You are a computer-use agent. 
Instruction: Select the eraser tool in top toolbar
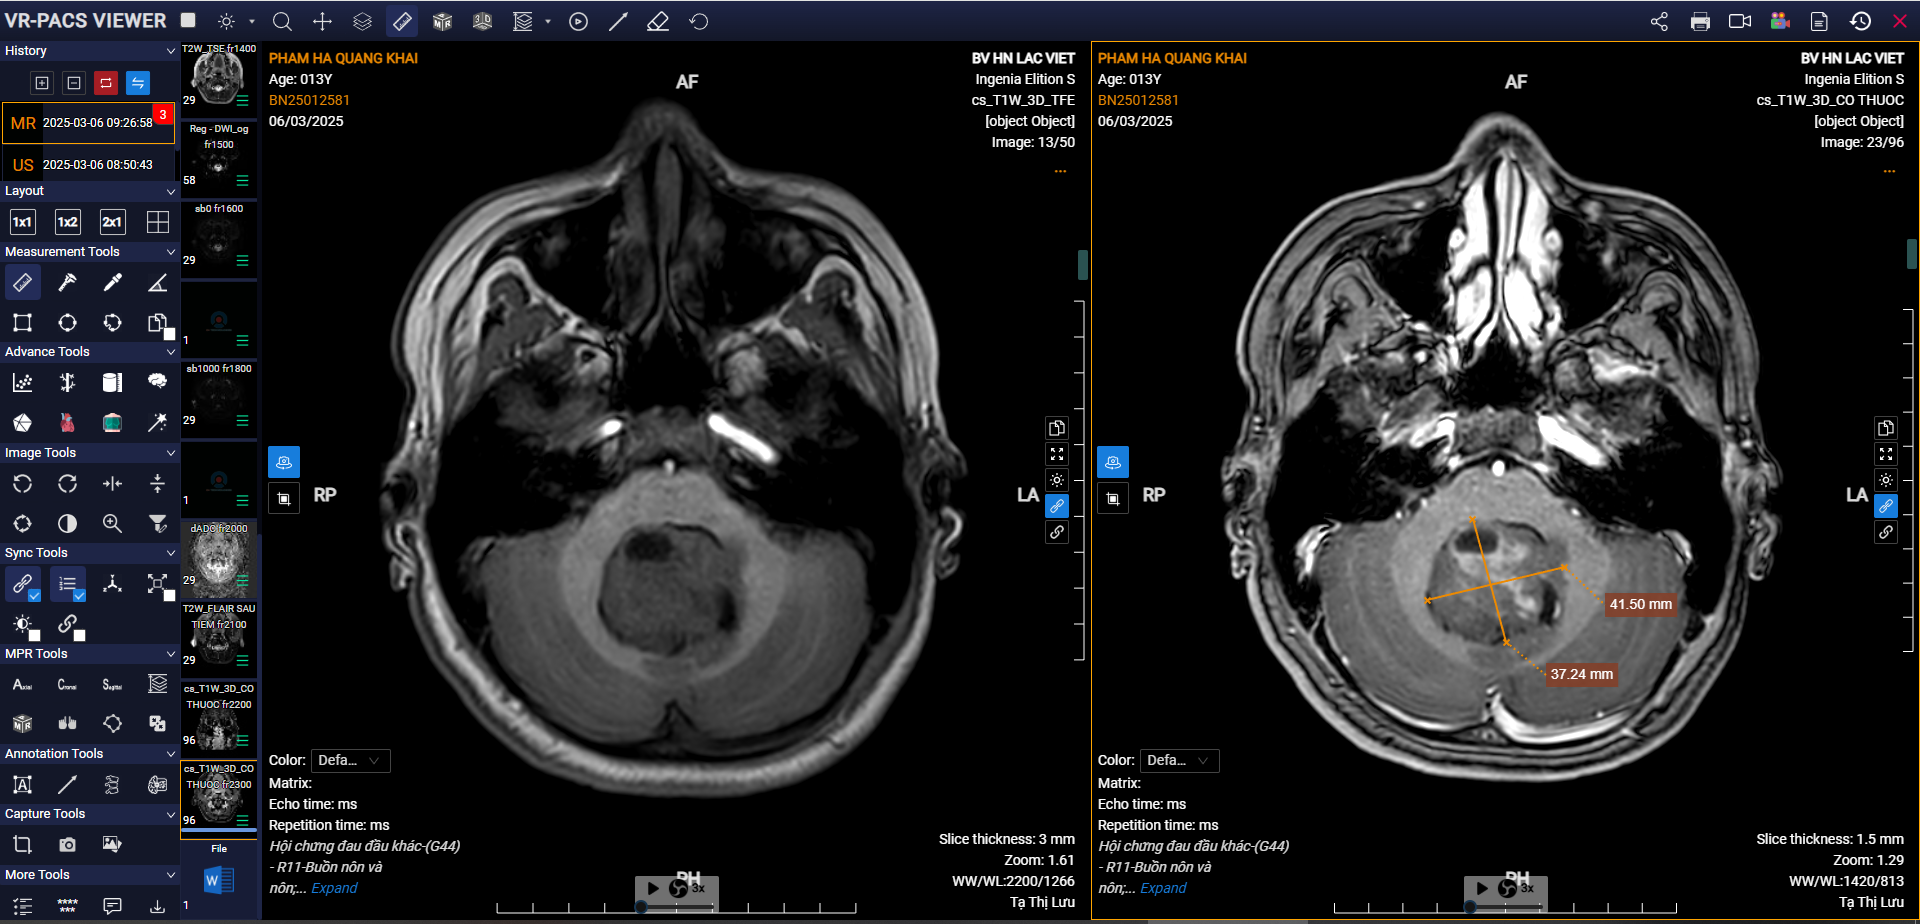click(657, 21)
